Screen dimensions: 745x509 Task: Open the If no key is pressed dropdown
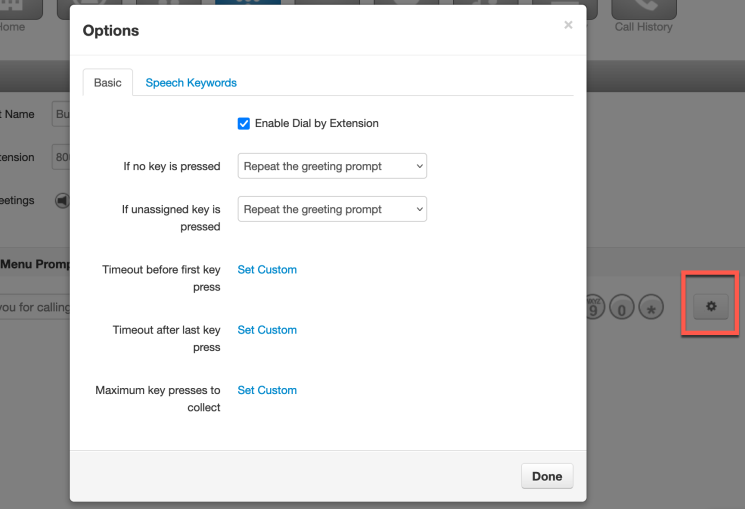tap(332, 166)
